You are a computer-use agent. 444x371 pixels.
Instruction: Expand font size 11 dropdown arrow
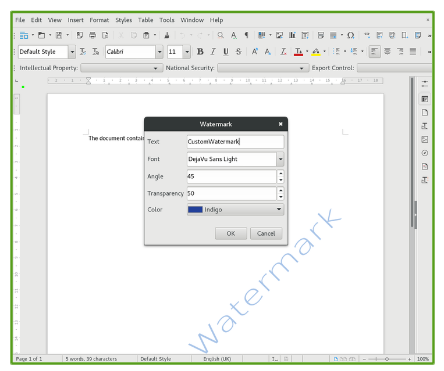(x=187, y=52)
